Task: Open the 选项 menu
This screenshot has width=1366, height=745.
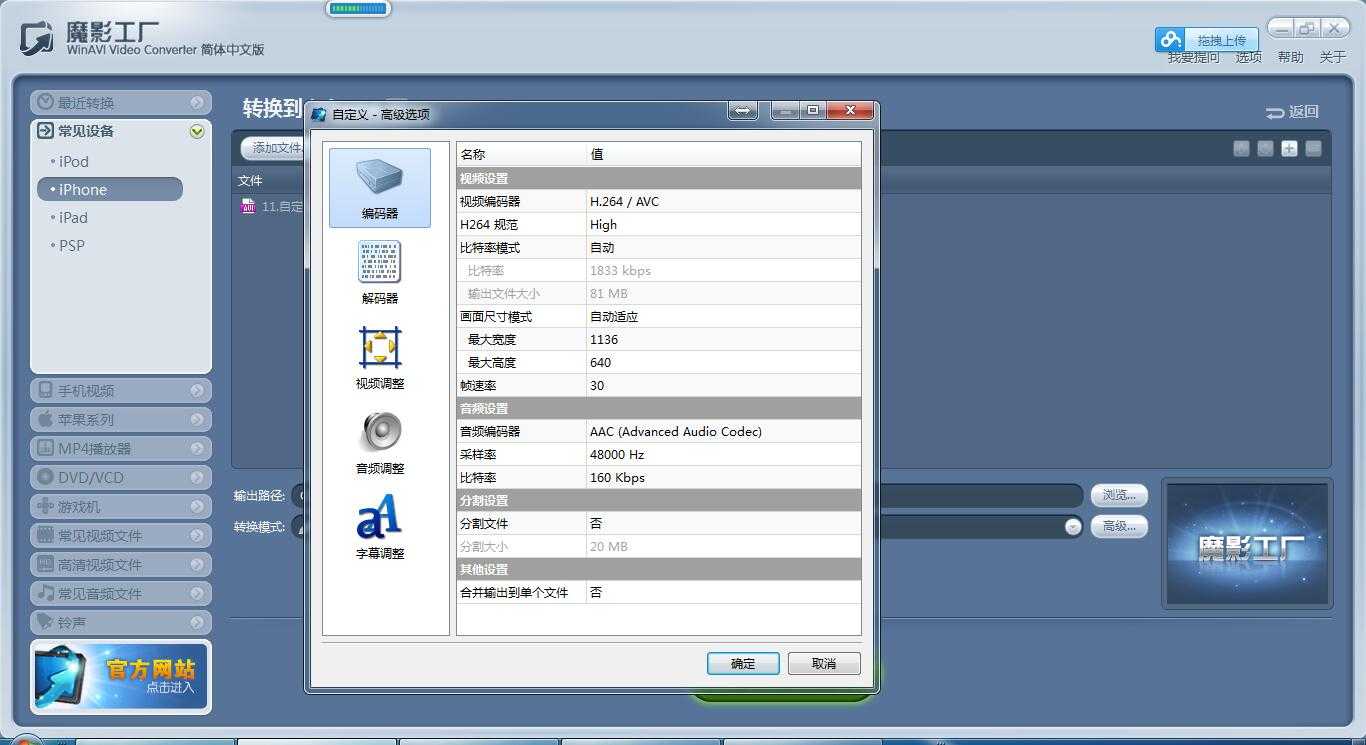Action: (1249, 57)
